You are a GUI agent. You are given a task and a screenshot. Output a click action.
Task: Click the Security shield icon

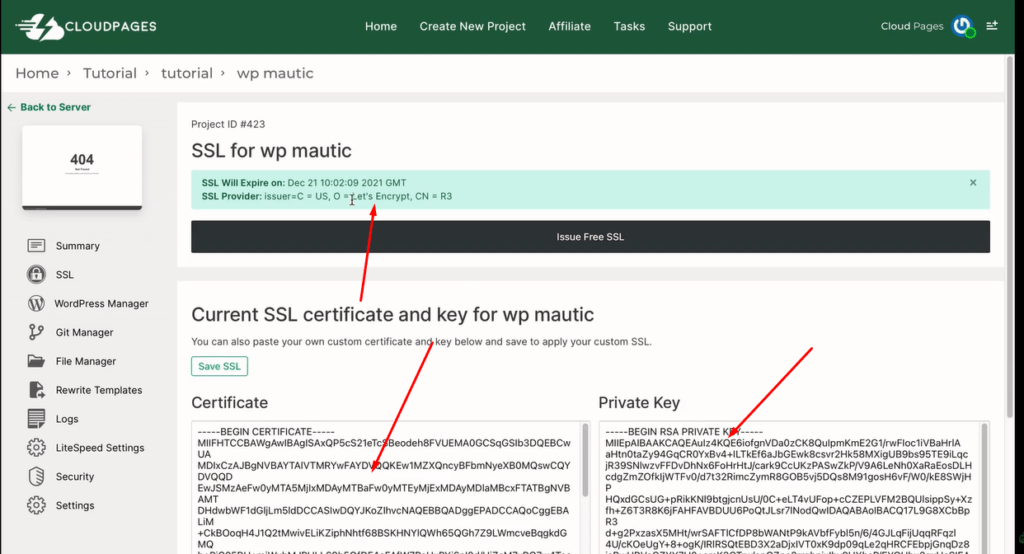click(36, 476)
